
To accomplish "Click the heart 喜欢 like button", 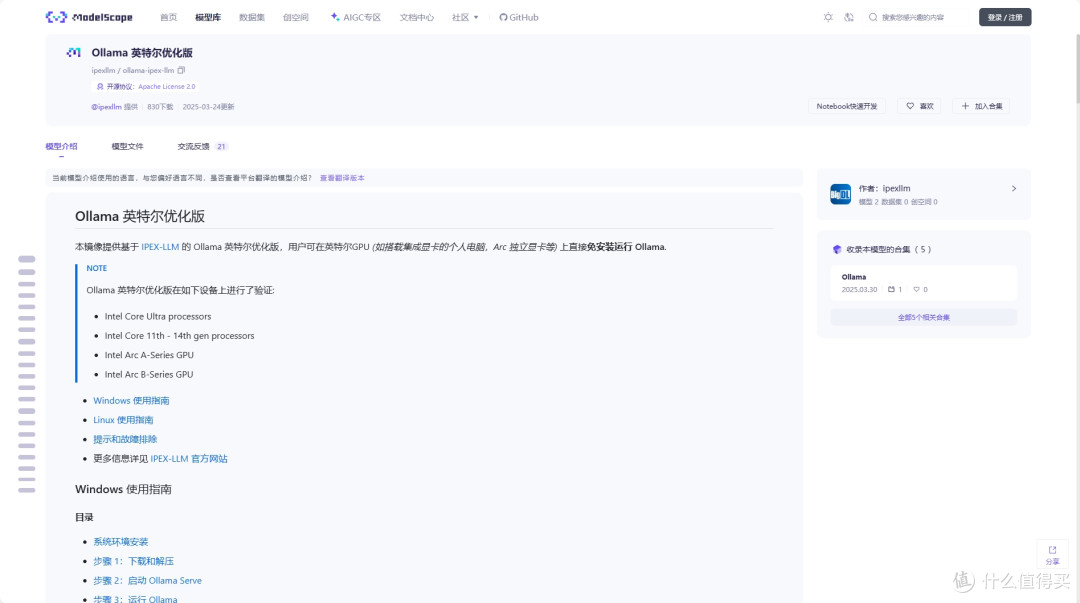I will tap(920, 106).
